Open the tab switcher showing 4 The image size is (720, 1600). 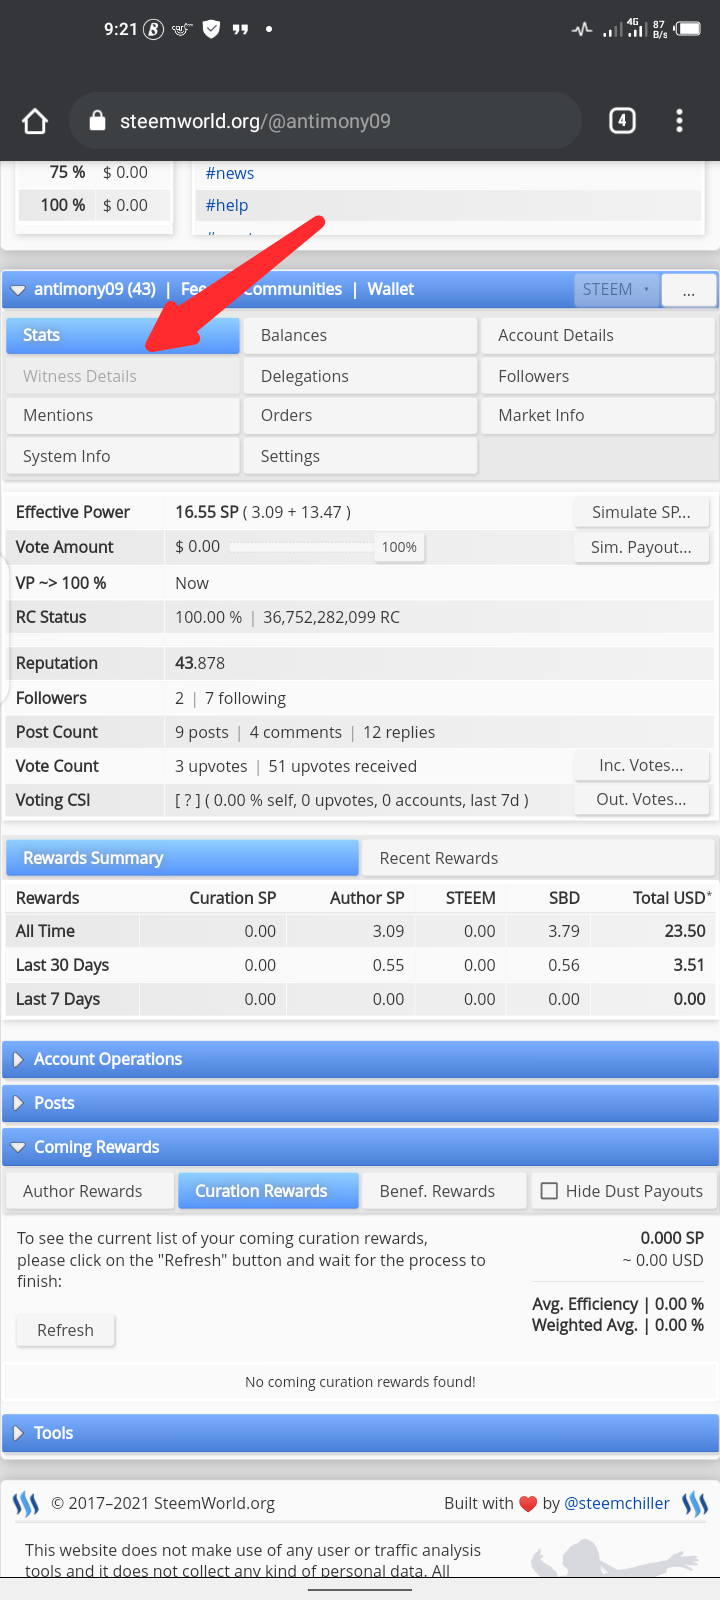click(622, 121)
